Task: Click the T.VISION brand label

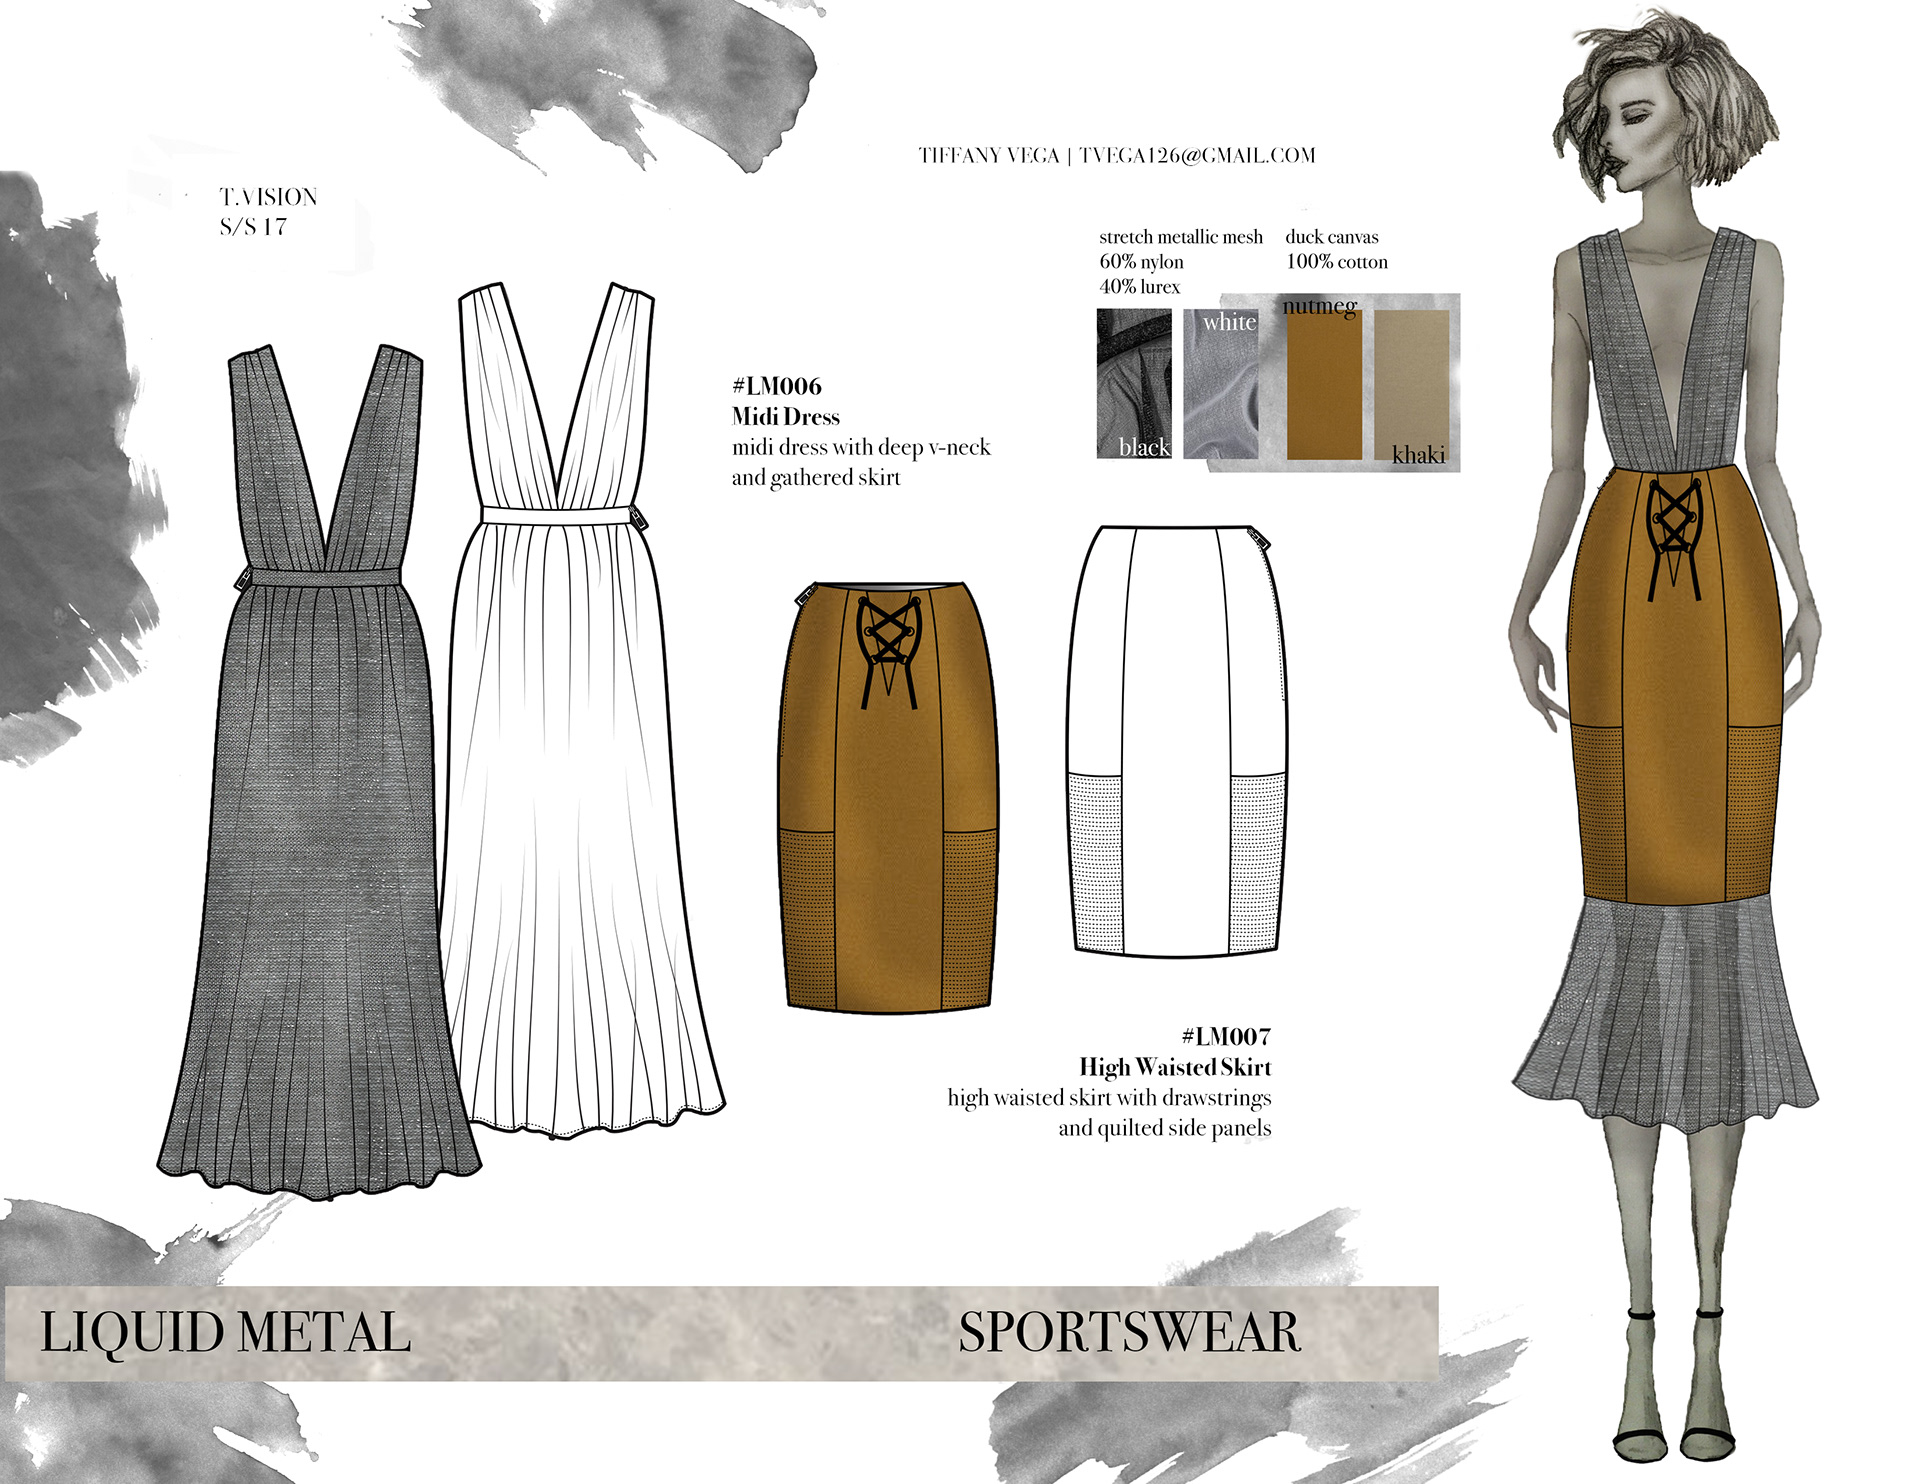Action: tap(268, 197)
